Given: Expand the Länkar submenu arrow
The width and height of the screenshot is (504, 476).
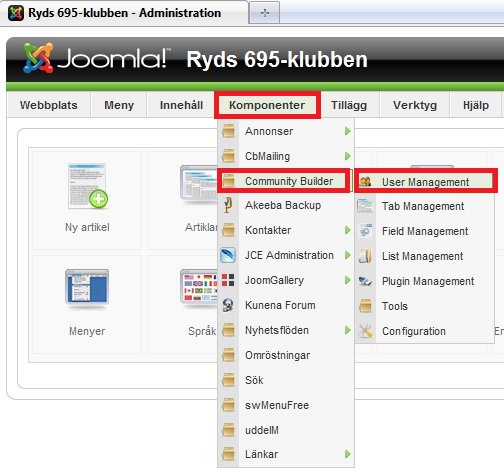Looking at the screenshot, I should (348, 454).
